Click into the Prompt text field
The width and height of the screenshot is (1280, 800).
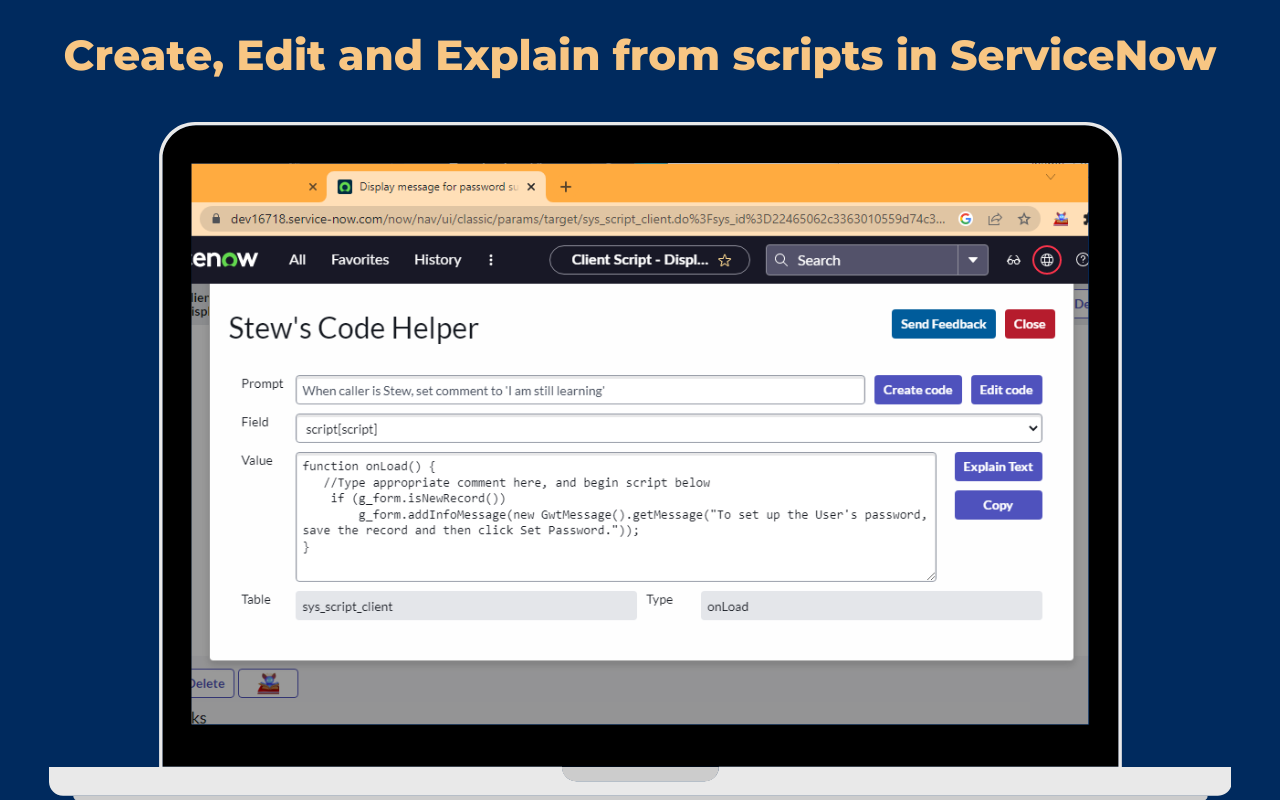click(580, 390)
